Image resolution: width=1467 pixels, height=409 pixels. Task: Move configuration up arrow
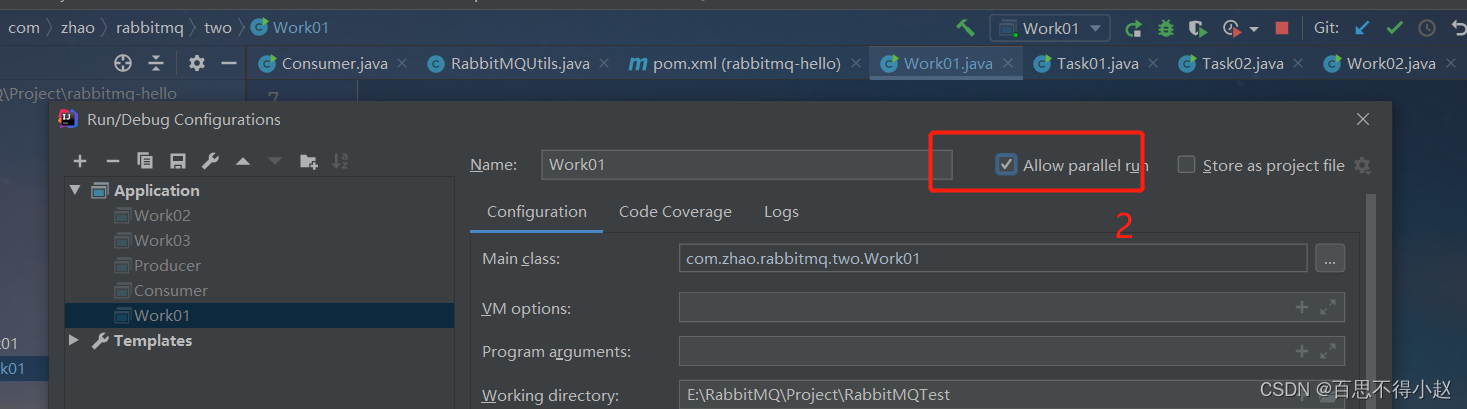point(242,161)
